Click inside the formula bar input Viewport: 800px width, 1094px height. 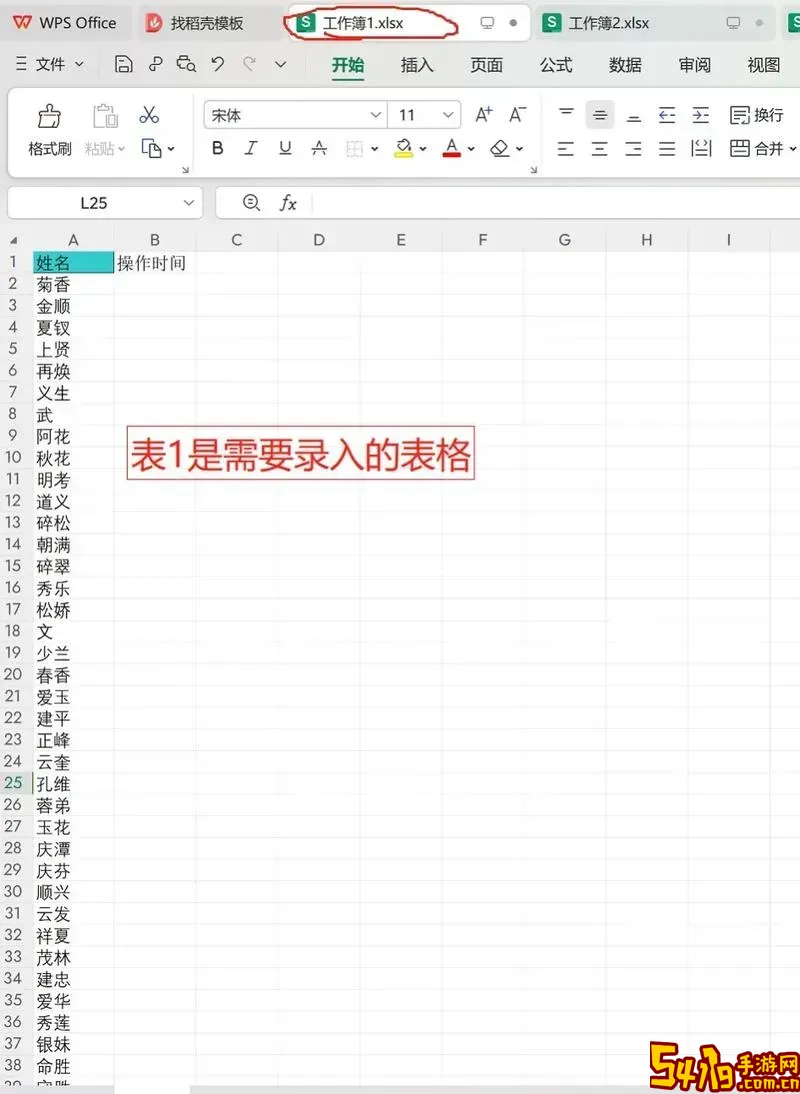point(555,203)
